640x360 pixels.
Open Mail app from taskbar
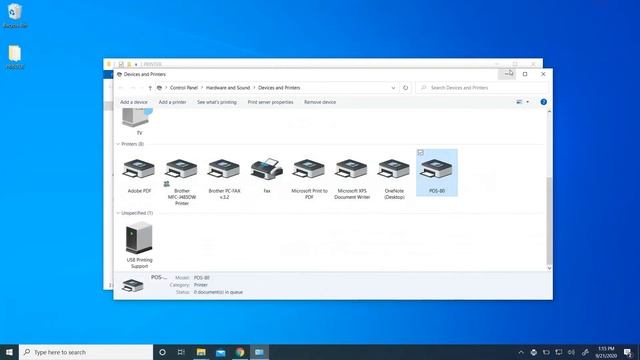[x=220, y=352]
